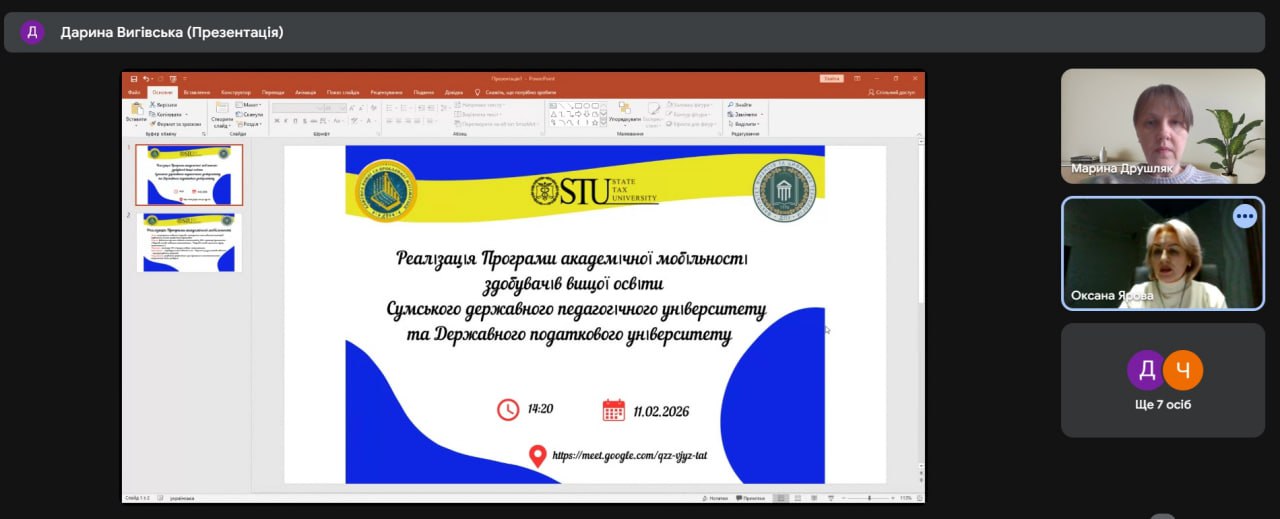Click the Cut (Вирізати) scissors command
Image resolution: width=1280 pixels, height=519 pixels.
(165, 104)
